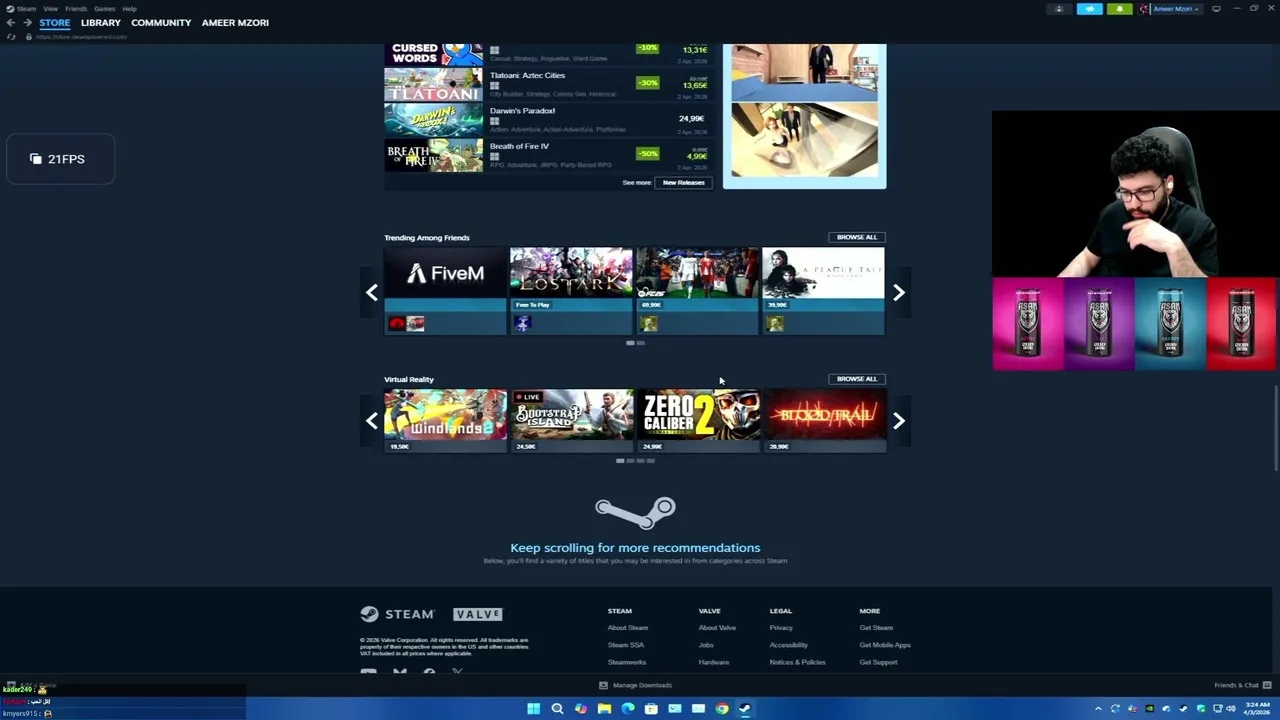
Task: Open the Cursed Words game thumbnail
Action: pos(434,54)
